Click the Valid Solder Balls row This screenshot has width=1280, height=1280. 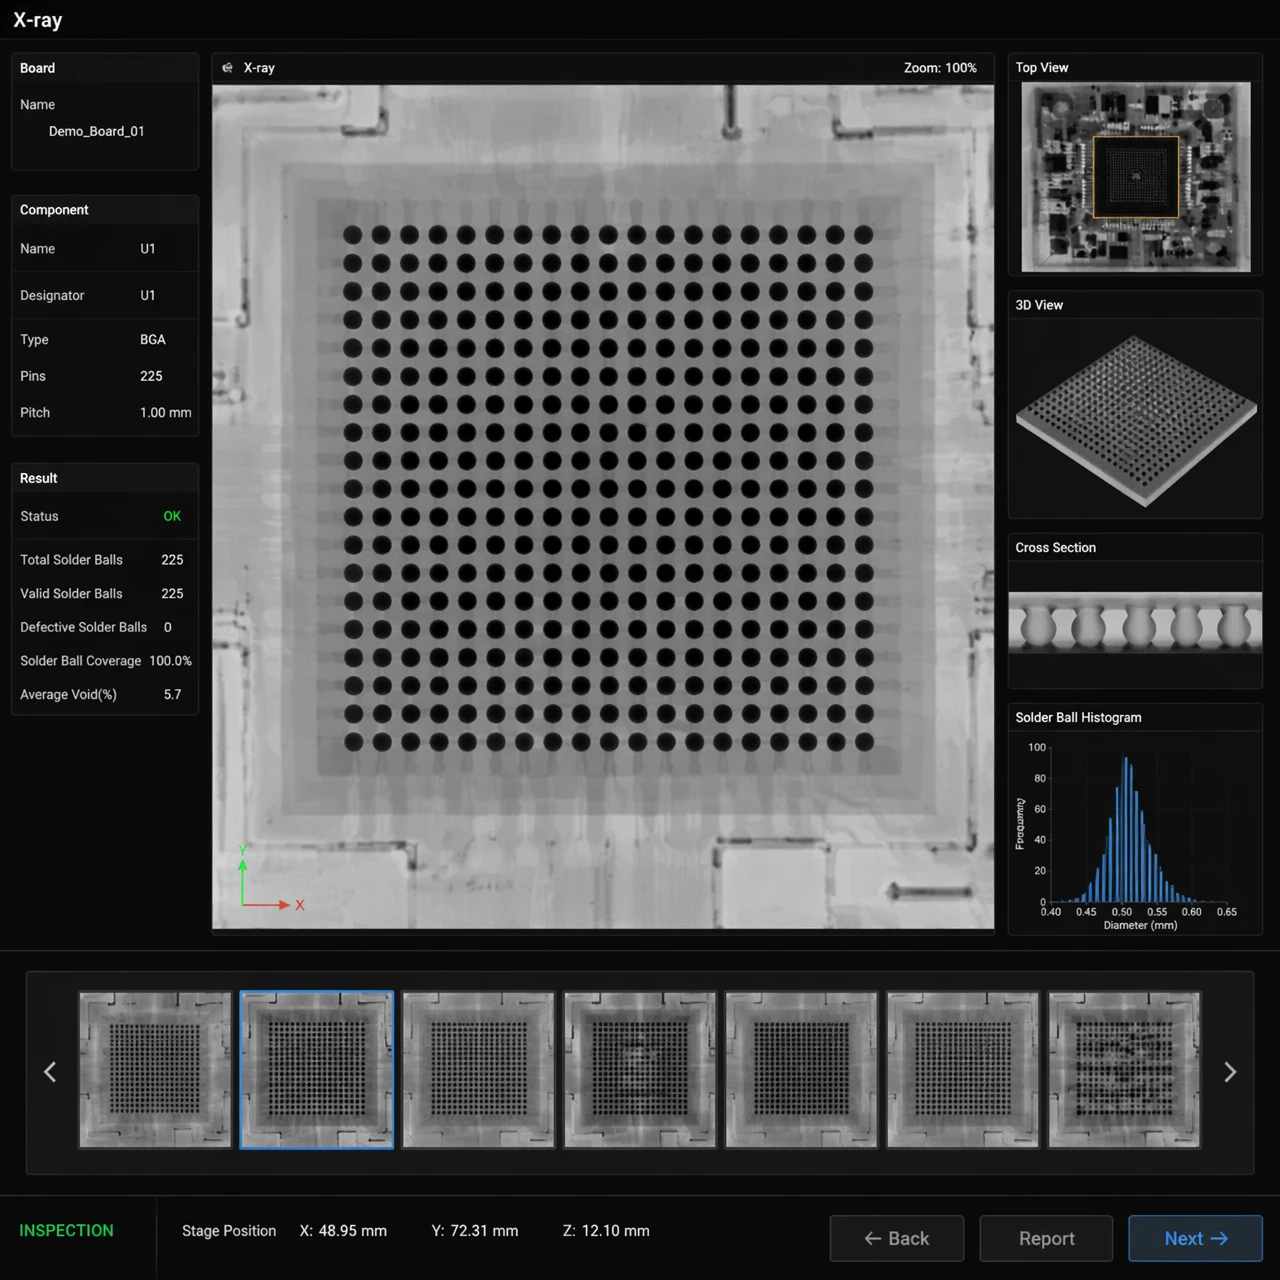[x=105, y=594]
